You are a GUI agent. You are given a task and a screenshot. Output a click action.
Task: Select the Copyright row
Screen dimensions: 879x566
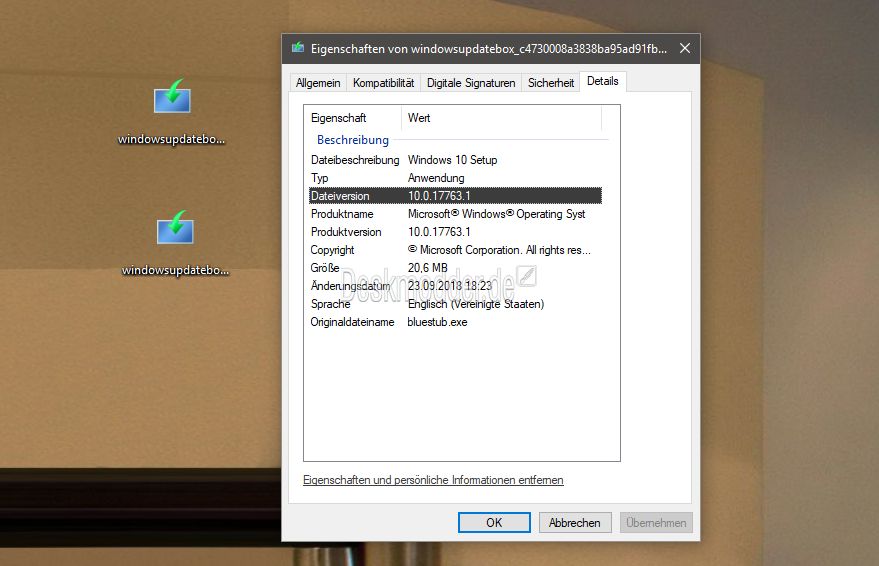(x=455, y=249)
